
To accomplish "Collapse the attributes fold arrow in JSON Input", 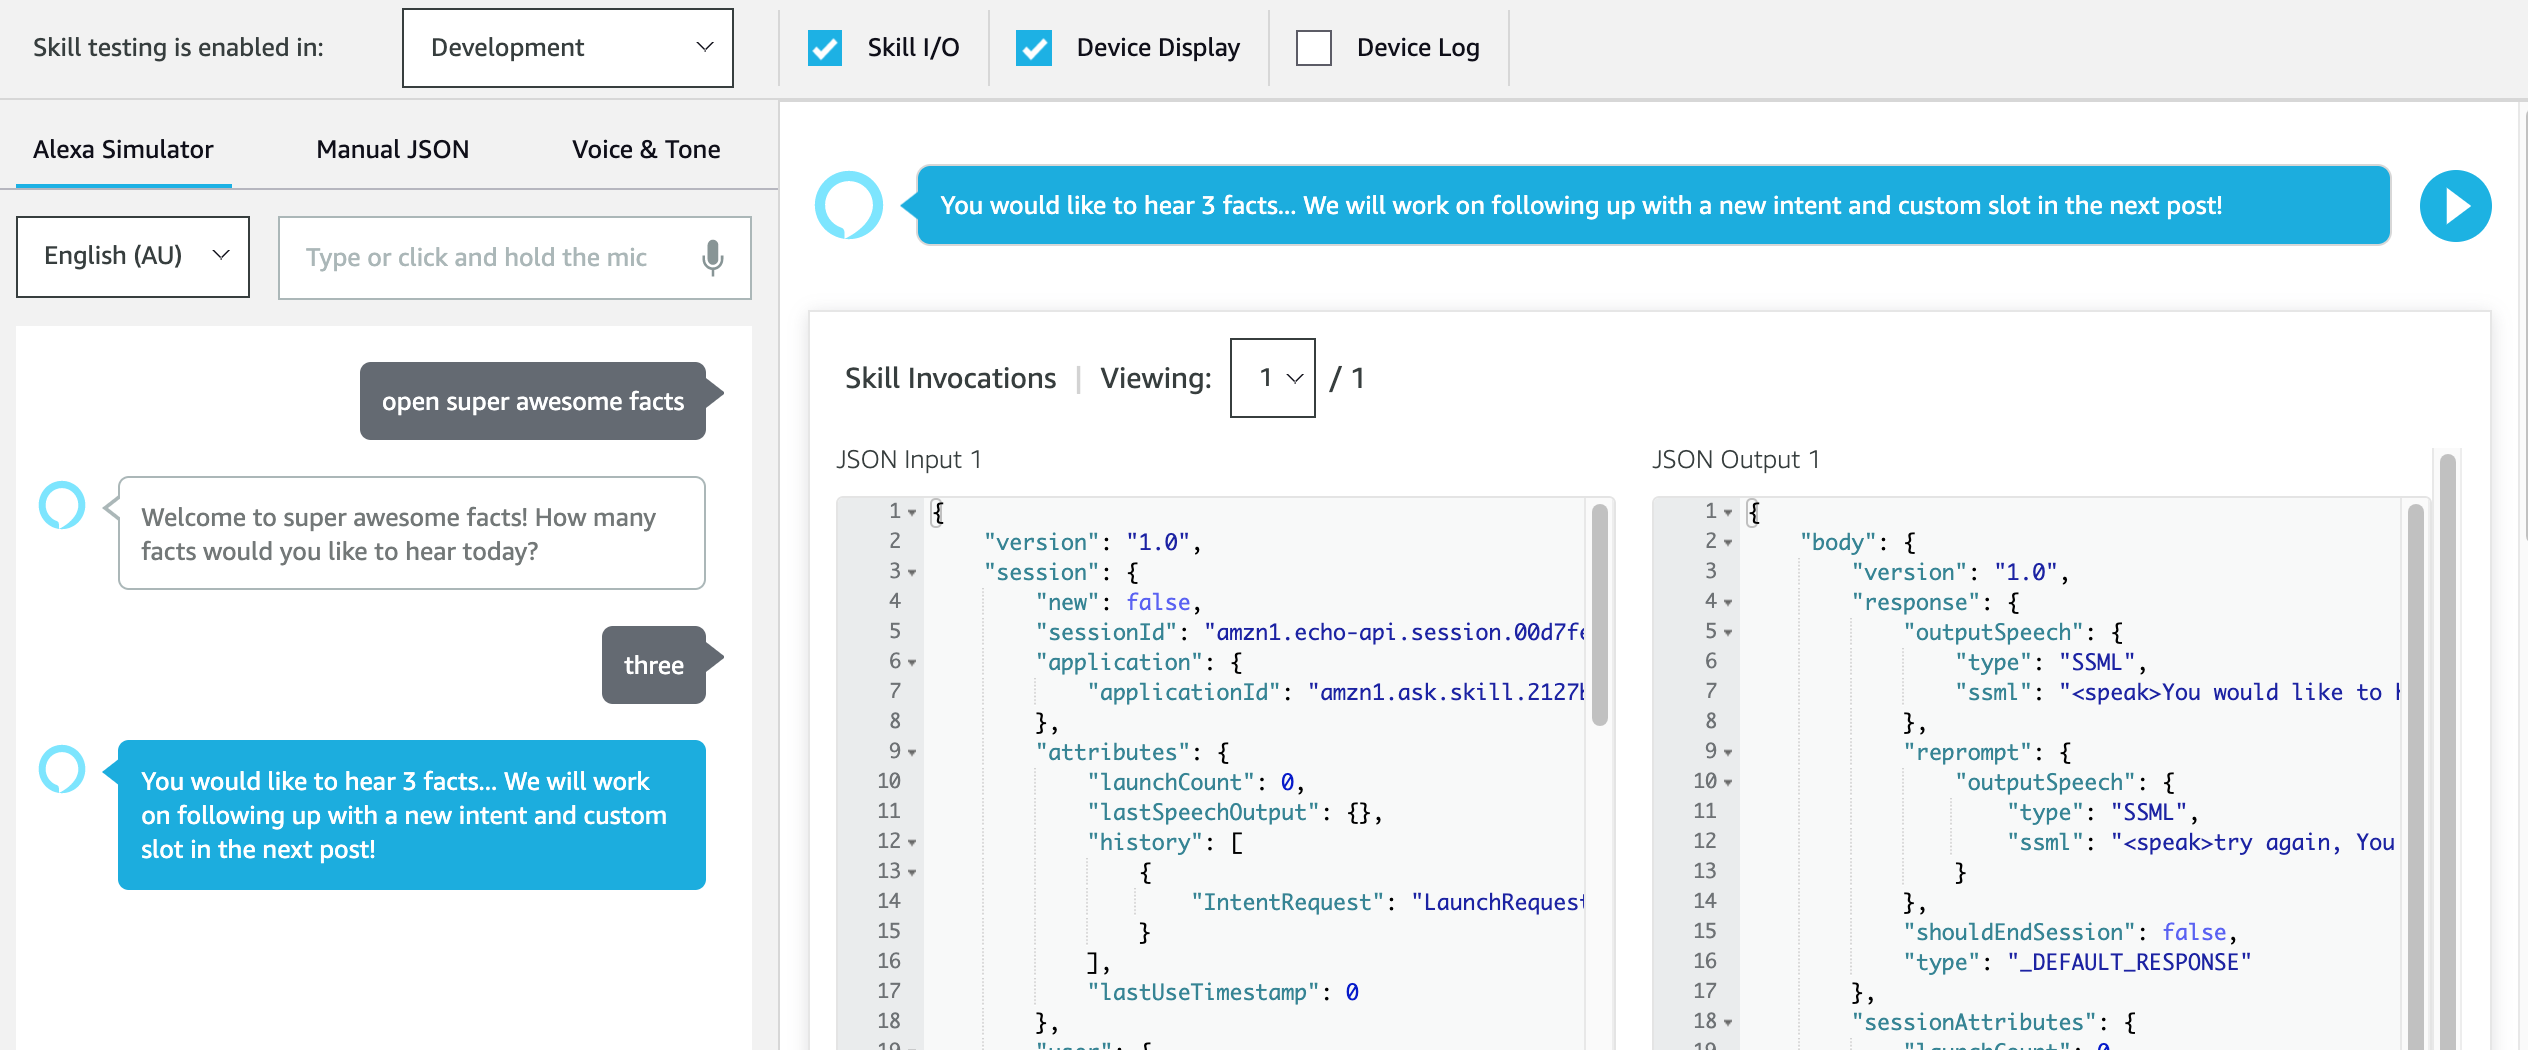I will tap(912, 752).
